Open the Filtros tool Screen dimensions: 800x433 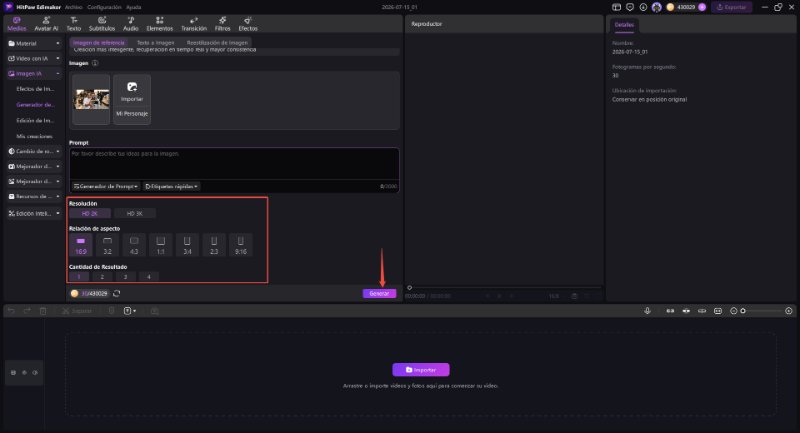222,23
